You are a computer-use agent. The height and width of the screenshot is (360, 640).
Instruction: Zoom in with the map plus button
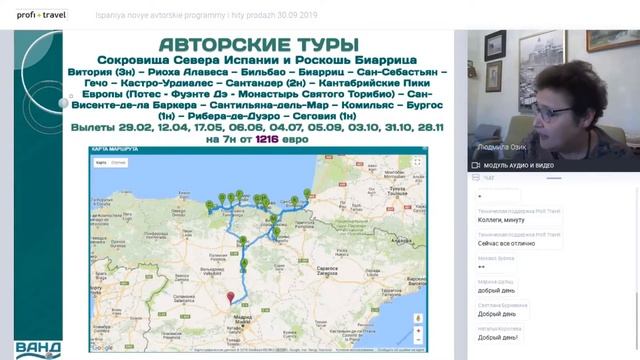pos(418,331)
